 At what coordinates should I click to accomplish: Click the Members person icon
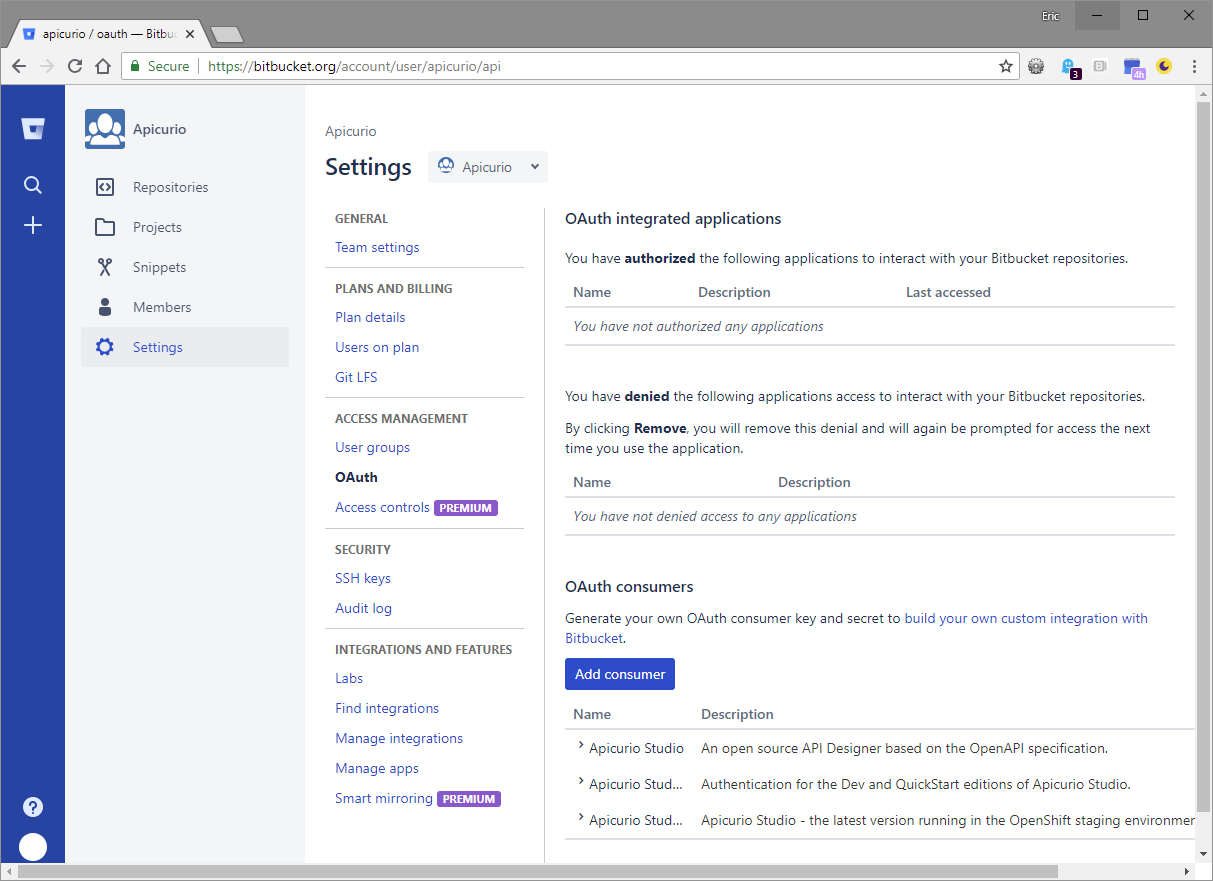point(105,307)
